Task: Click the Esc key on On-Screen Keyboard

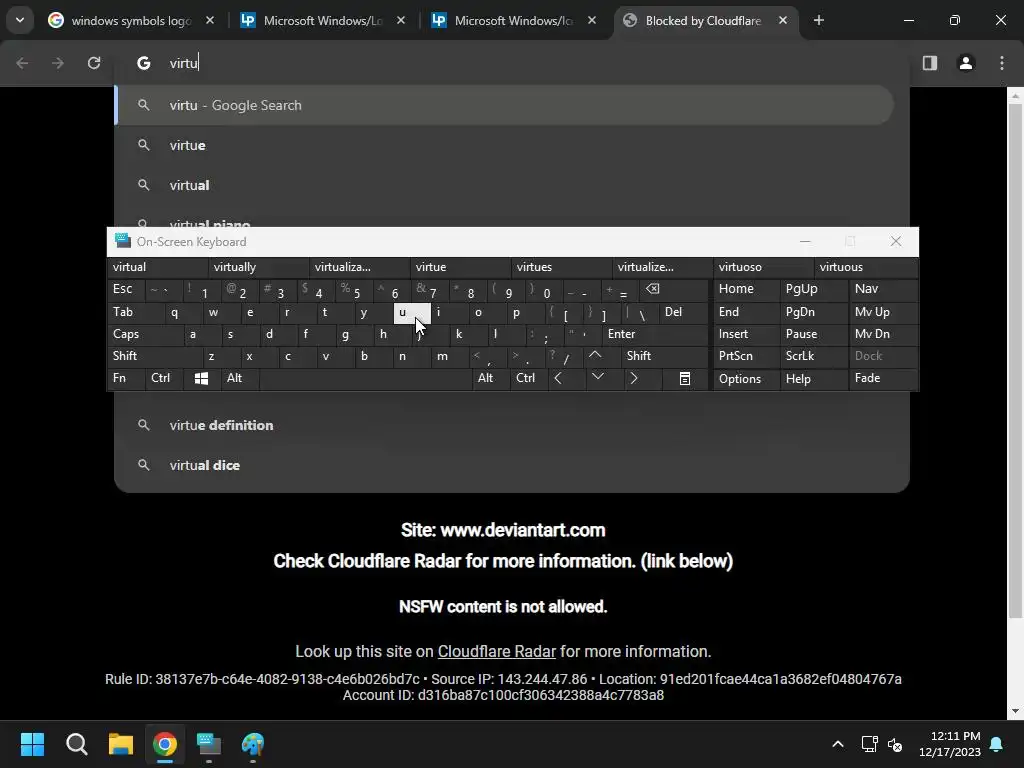Action: click(x=125, y=289)
